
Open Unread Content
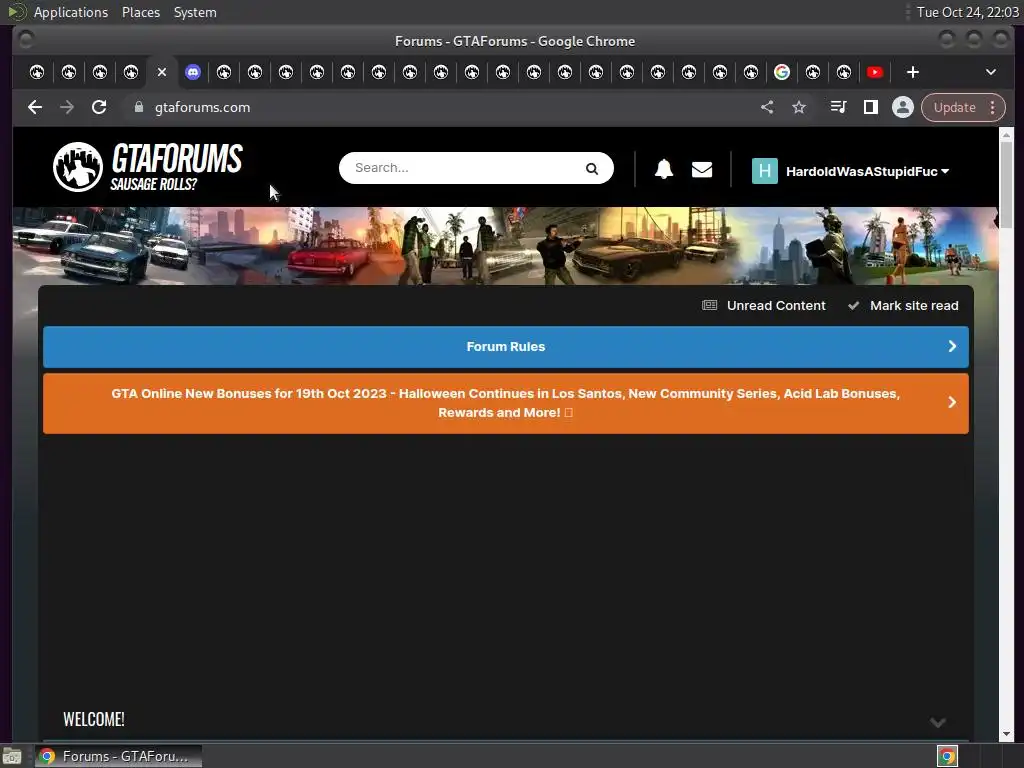click(x=763, y=306)
